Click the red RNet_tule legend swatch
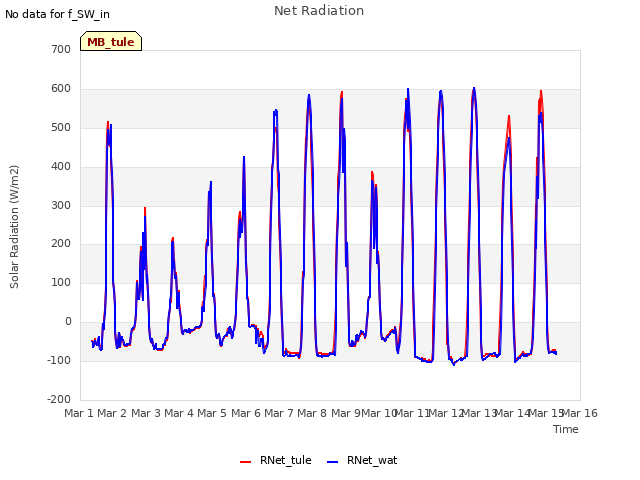 (x=245, y=462)
